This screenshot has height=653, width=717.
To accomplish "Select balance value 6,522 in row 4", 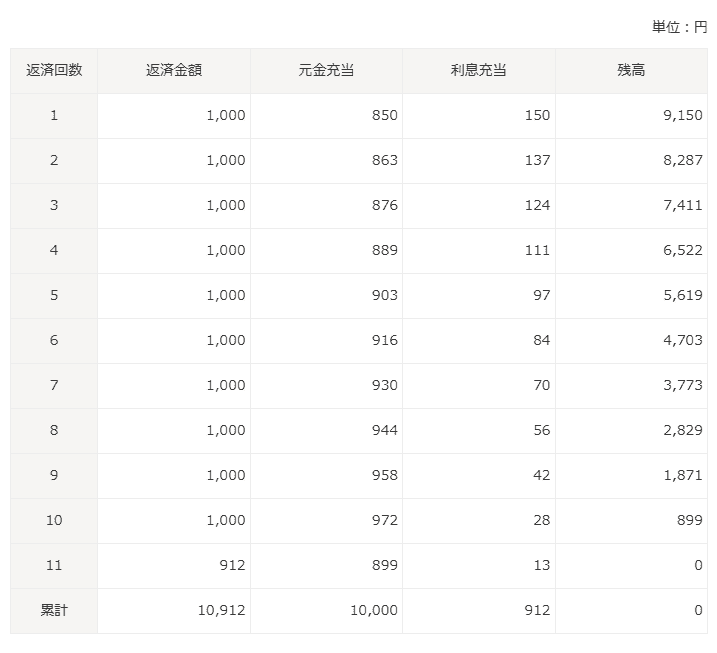I will (683, 250).
